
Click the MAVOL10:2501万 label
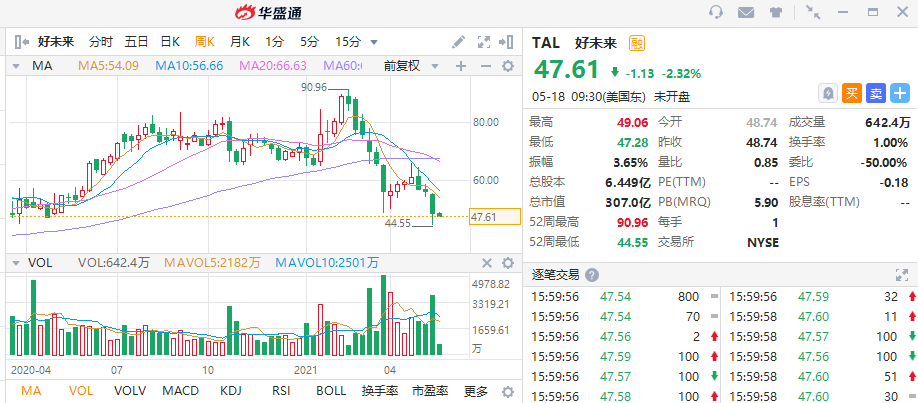[x=327, y=263]
